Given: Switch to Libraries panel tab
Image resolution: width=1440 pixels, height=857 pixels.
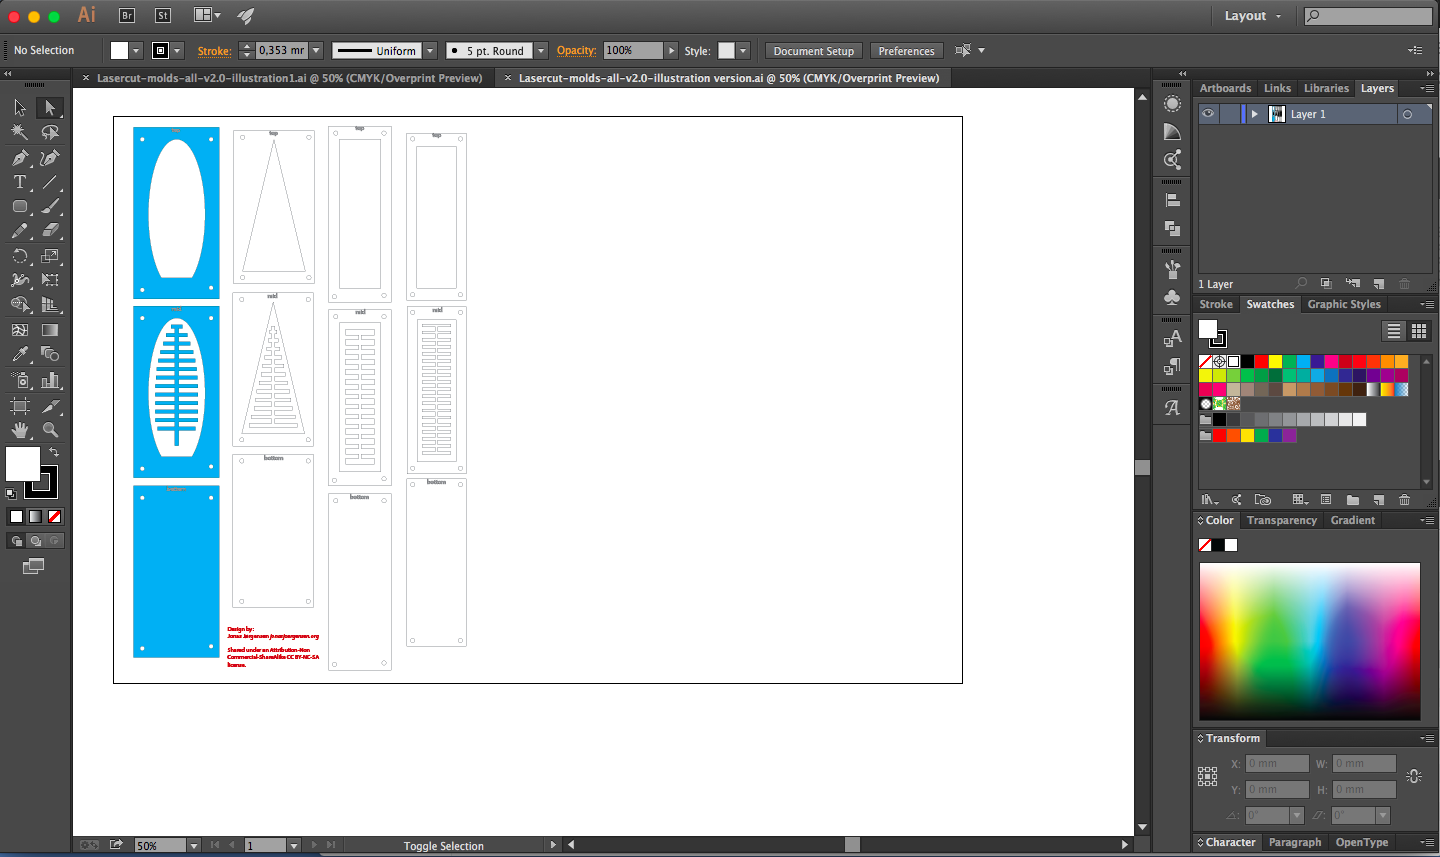Looking at the screenshot, I should point(1326,88).
